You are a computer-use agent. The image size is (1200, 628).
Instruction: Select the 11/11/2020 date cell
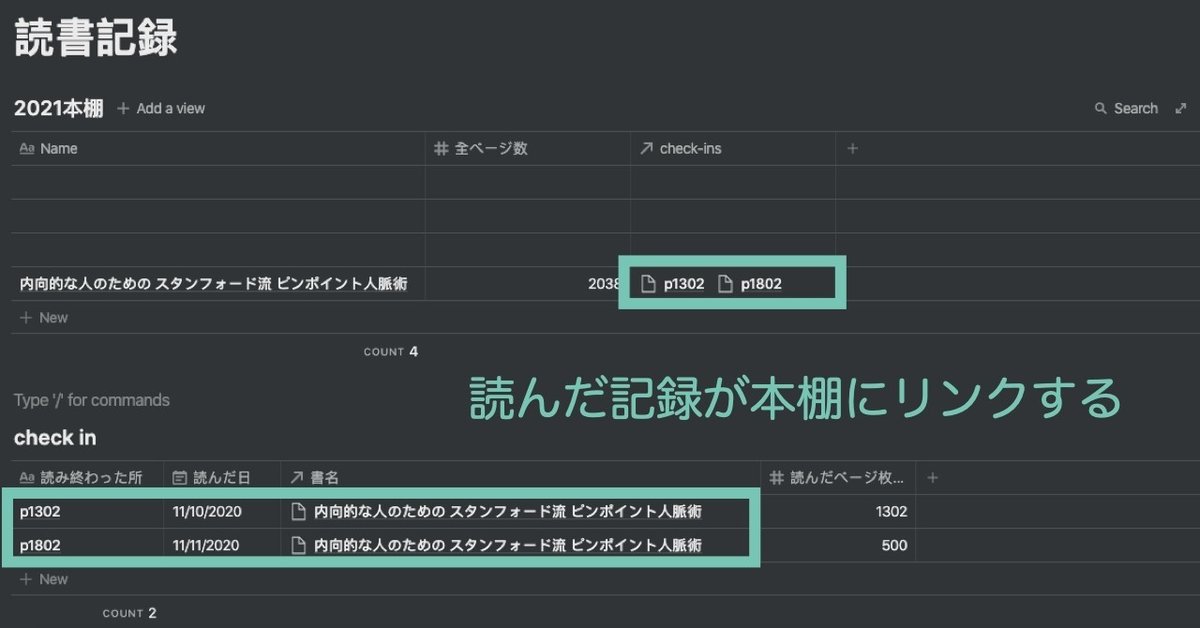pyautogui.click(x=222, y=545)
